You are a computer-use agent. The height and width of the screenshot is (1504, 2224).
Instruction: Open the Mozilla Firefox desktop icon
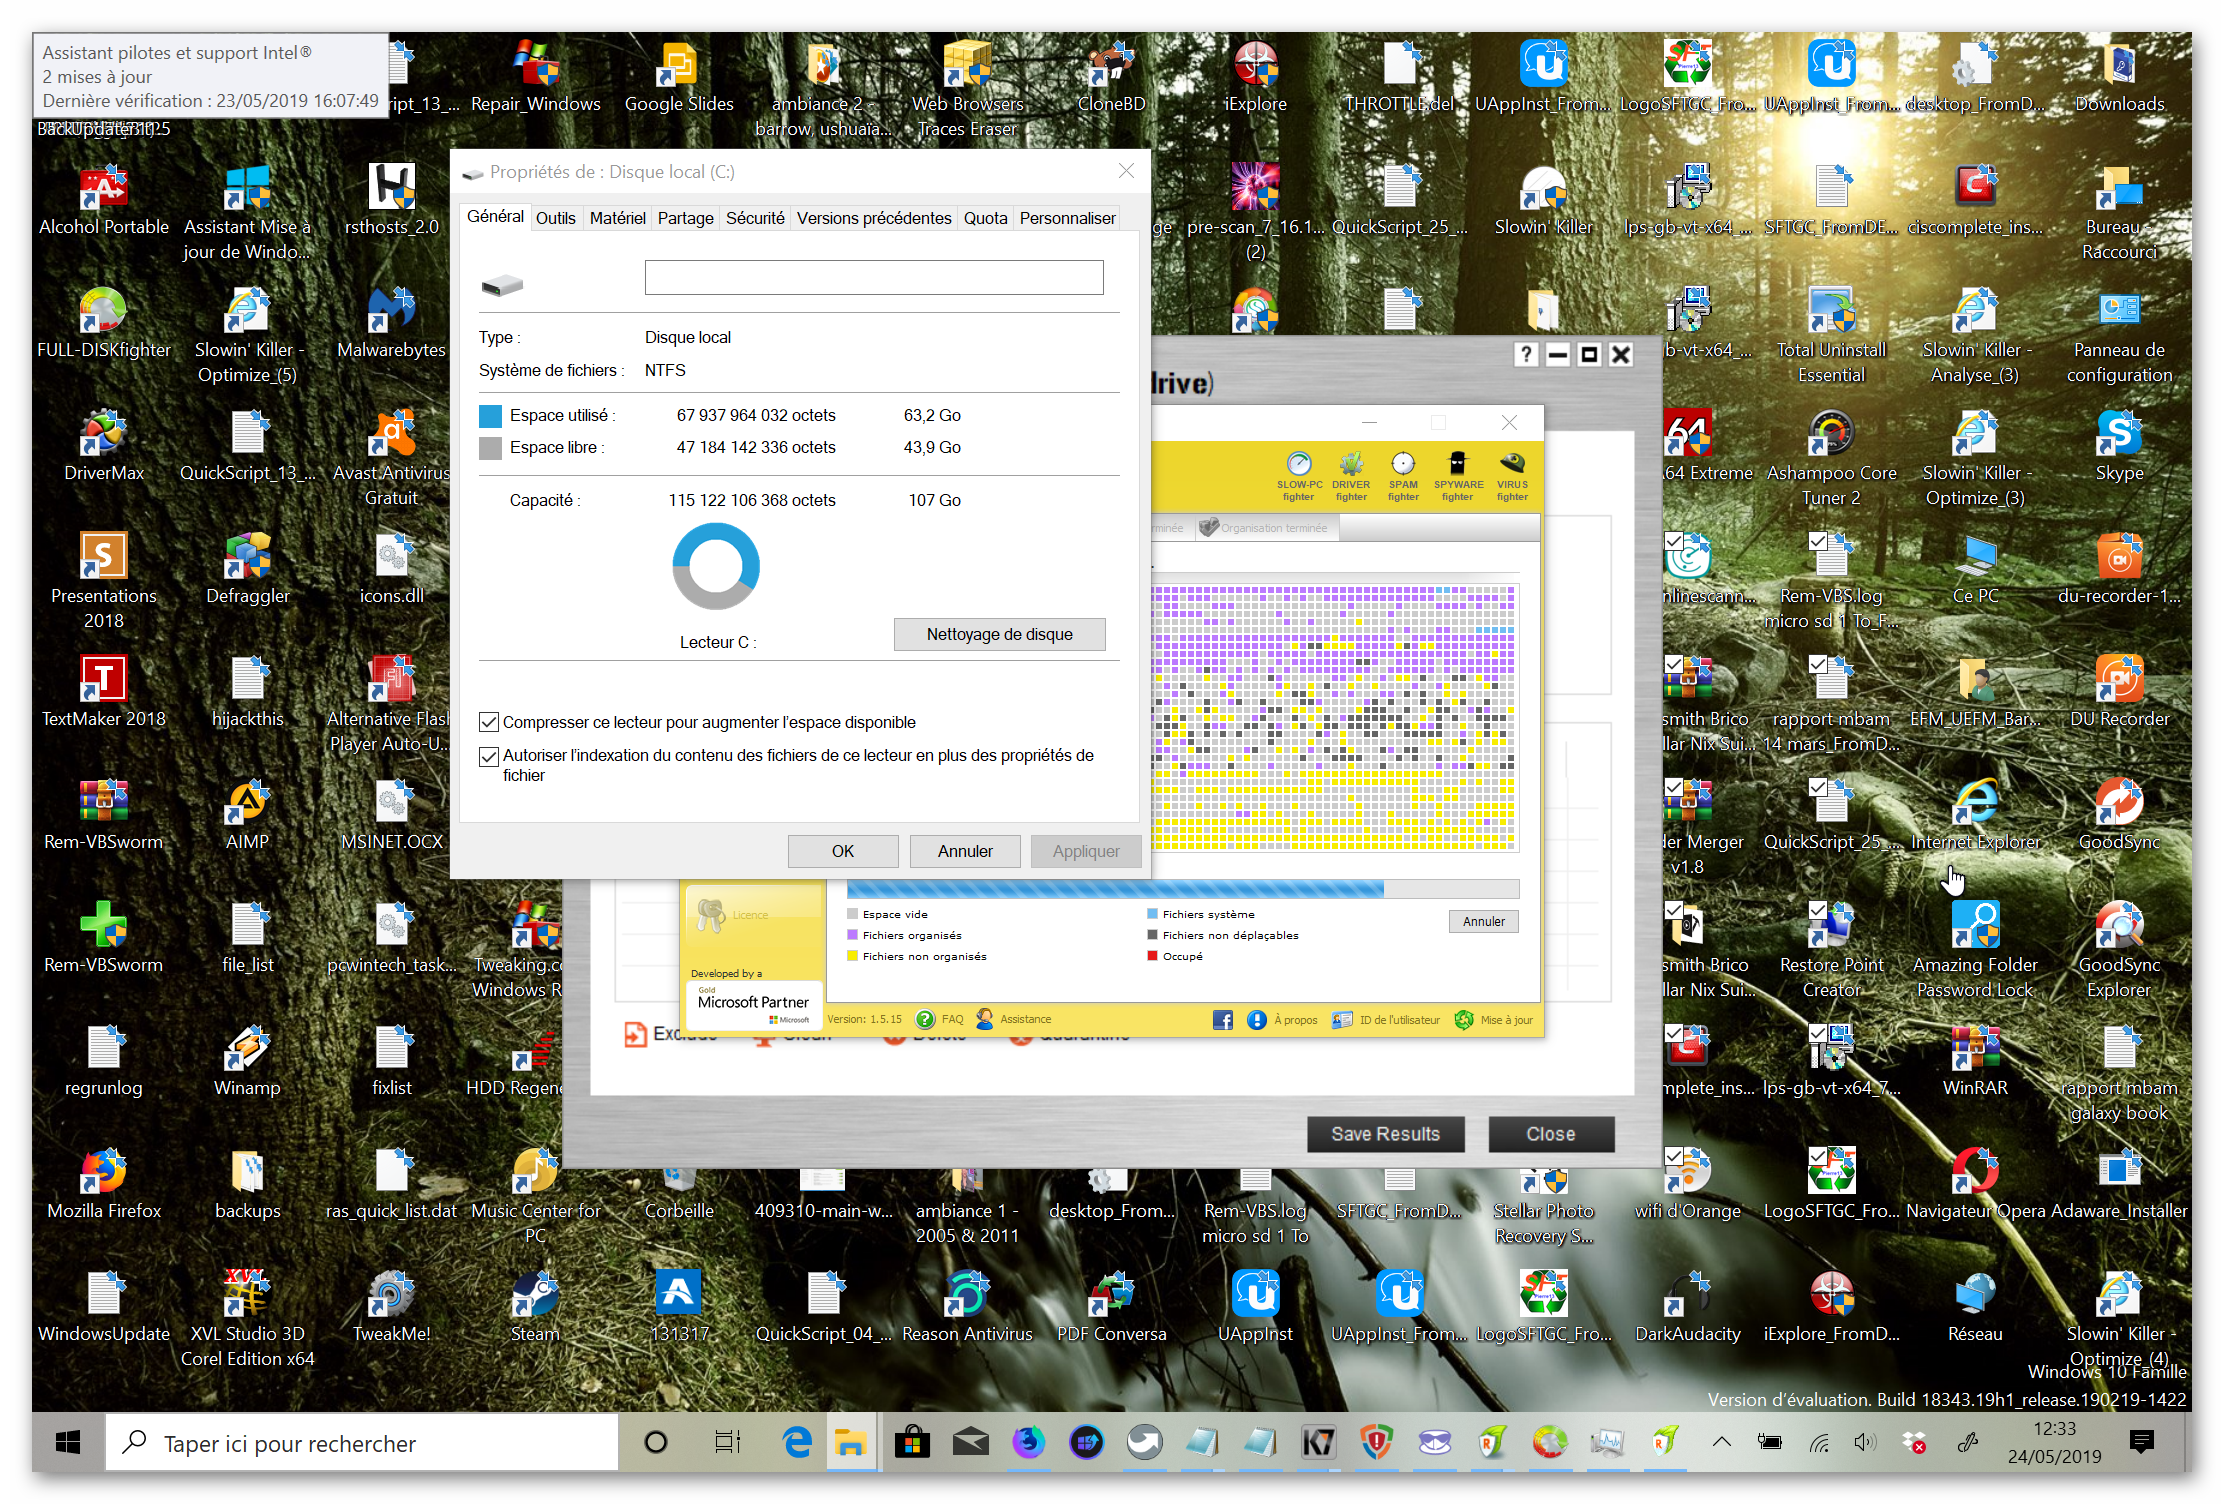(x=103, y=1185)
